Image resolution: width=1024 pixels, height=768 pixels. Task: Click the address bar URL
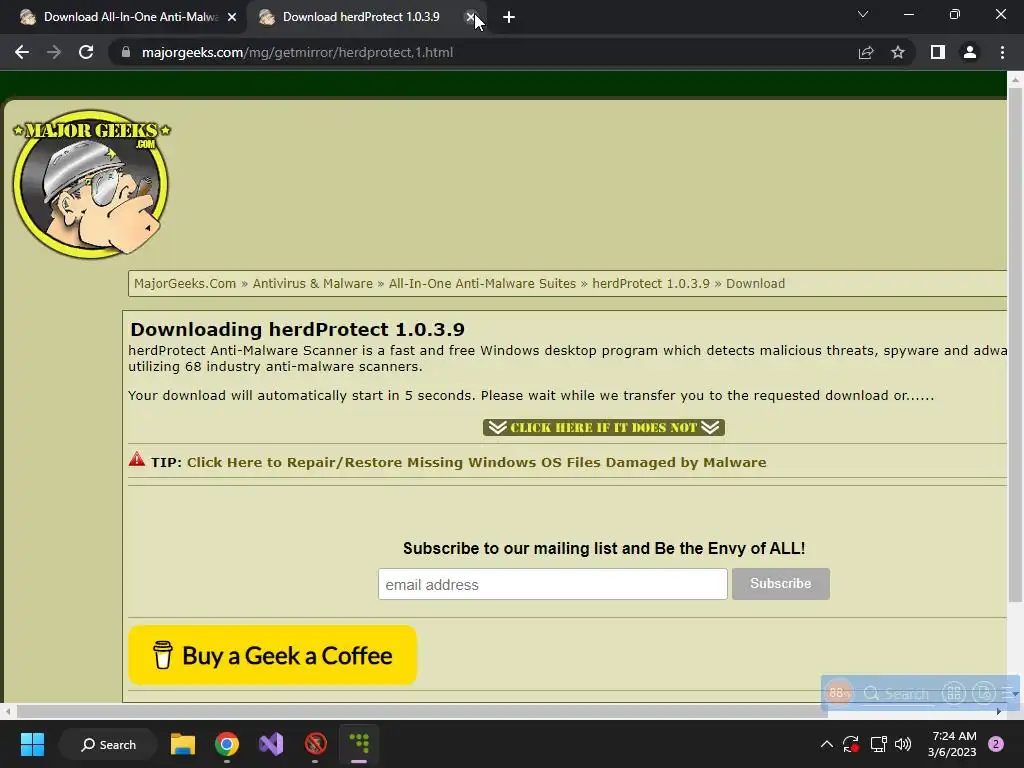297,52
